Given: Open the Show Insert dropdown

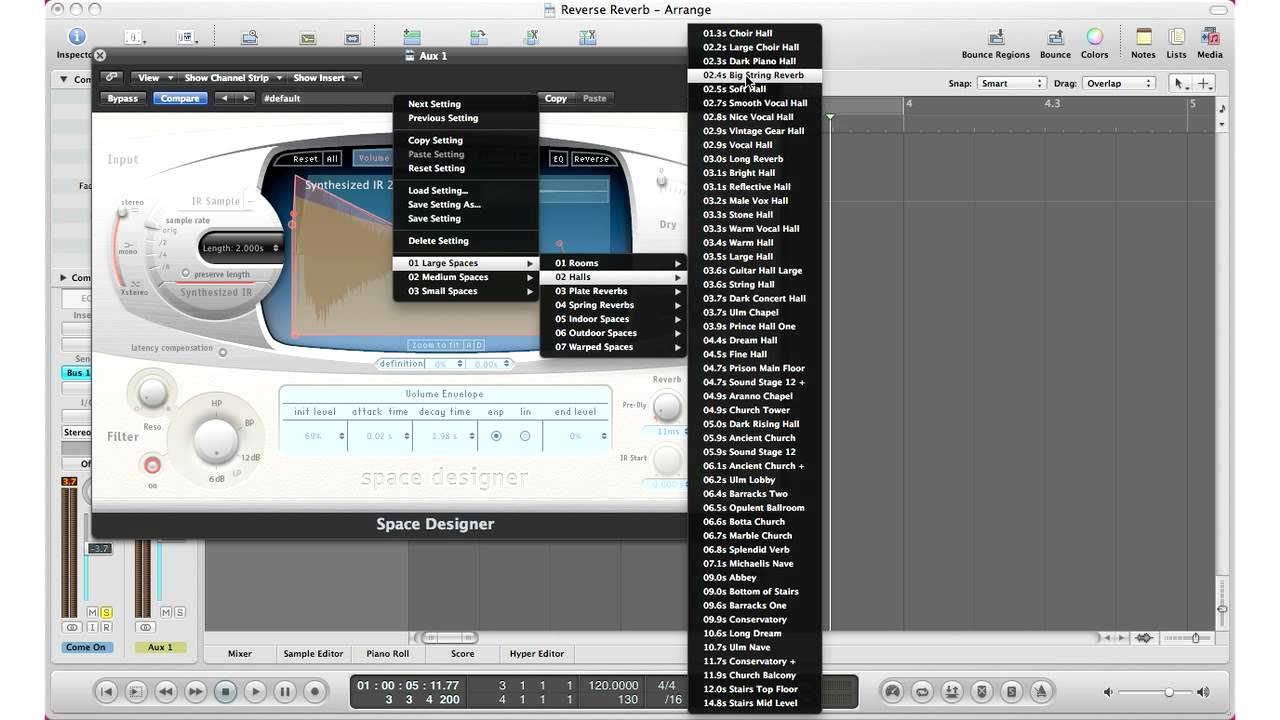Looking at the screenshot, I should [325, 78].
